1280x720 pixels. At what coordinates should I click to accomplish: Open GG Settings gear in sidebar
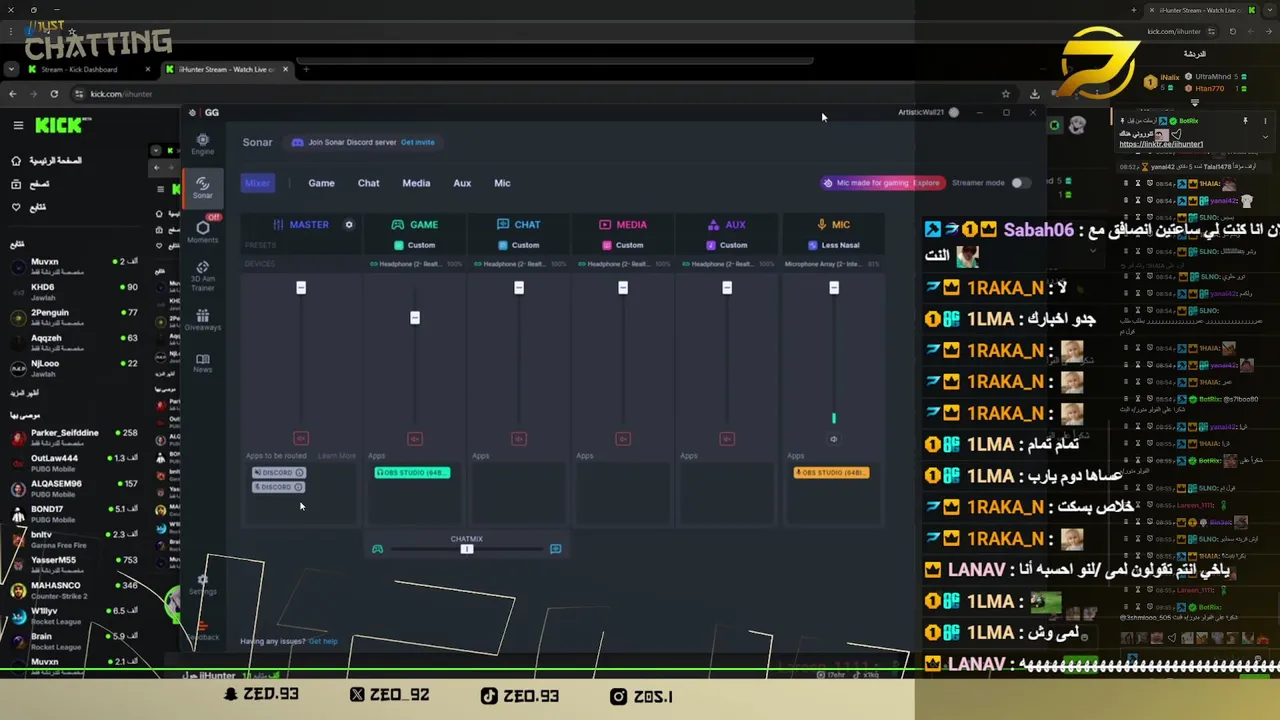tap(203, 583)
